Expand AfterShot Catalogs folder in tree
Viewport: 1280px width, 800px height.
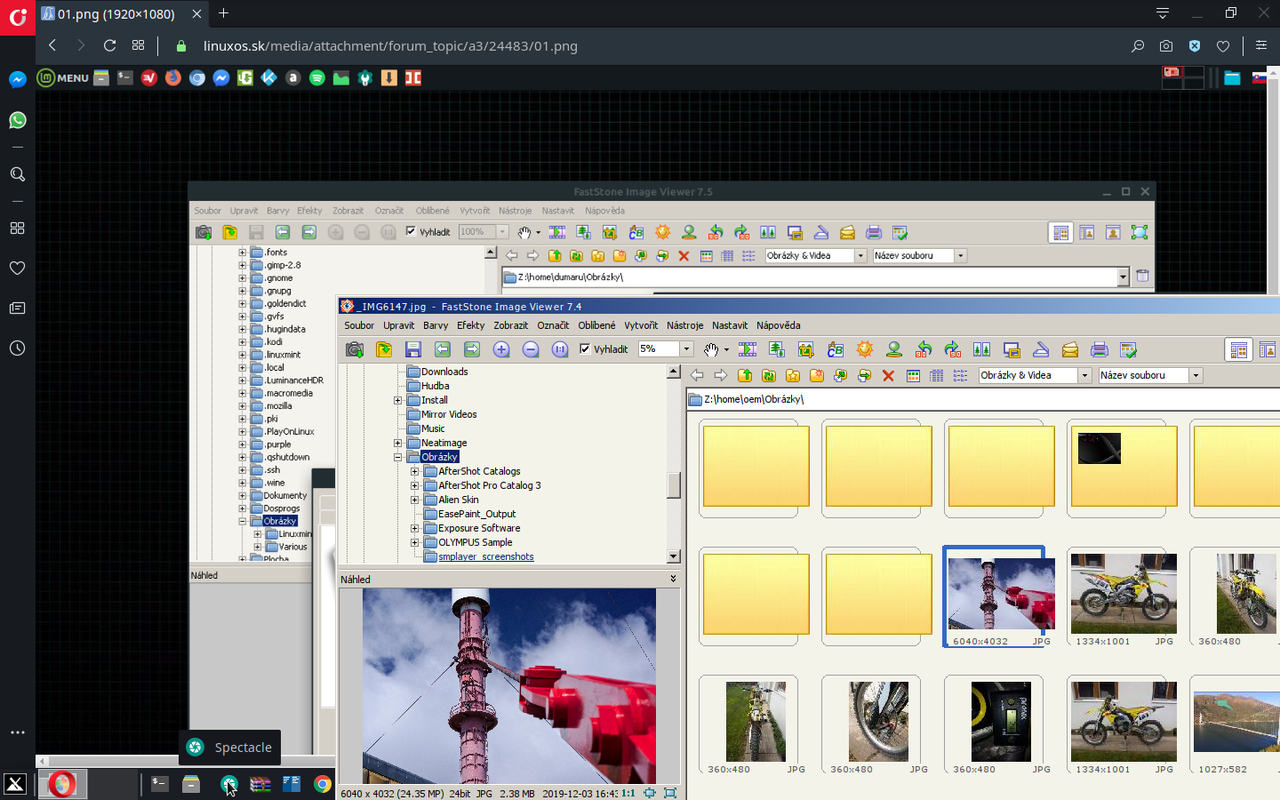coord(415,471)
